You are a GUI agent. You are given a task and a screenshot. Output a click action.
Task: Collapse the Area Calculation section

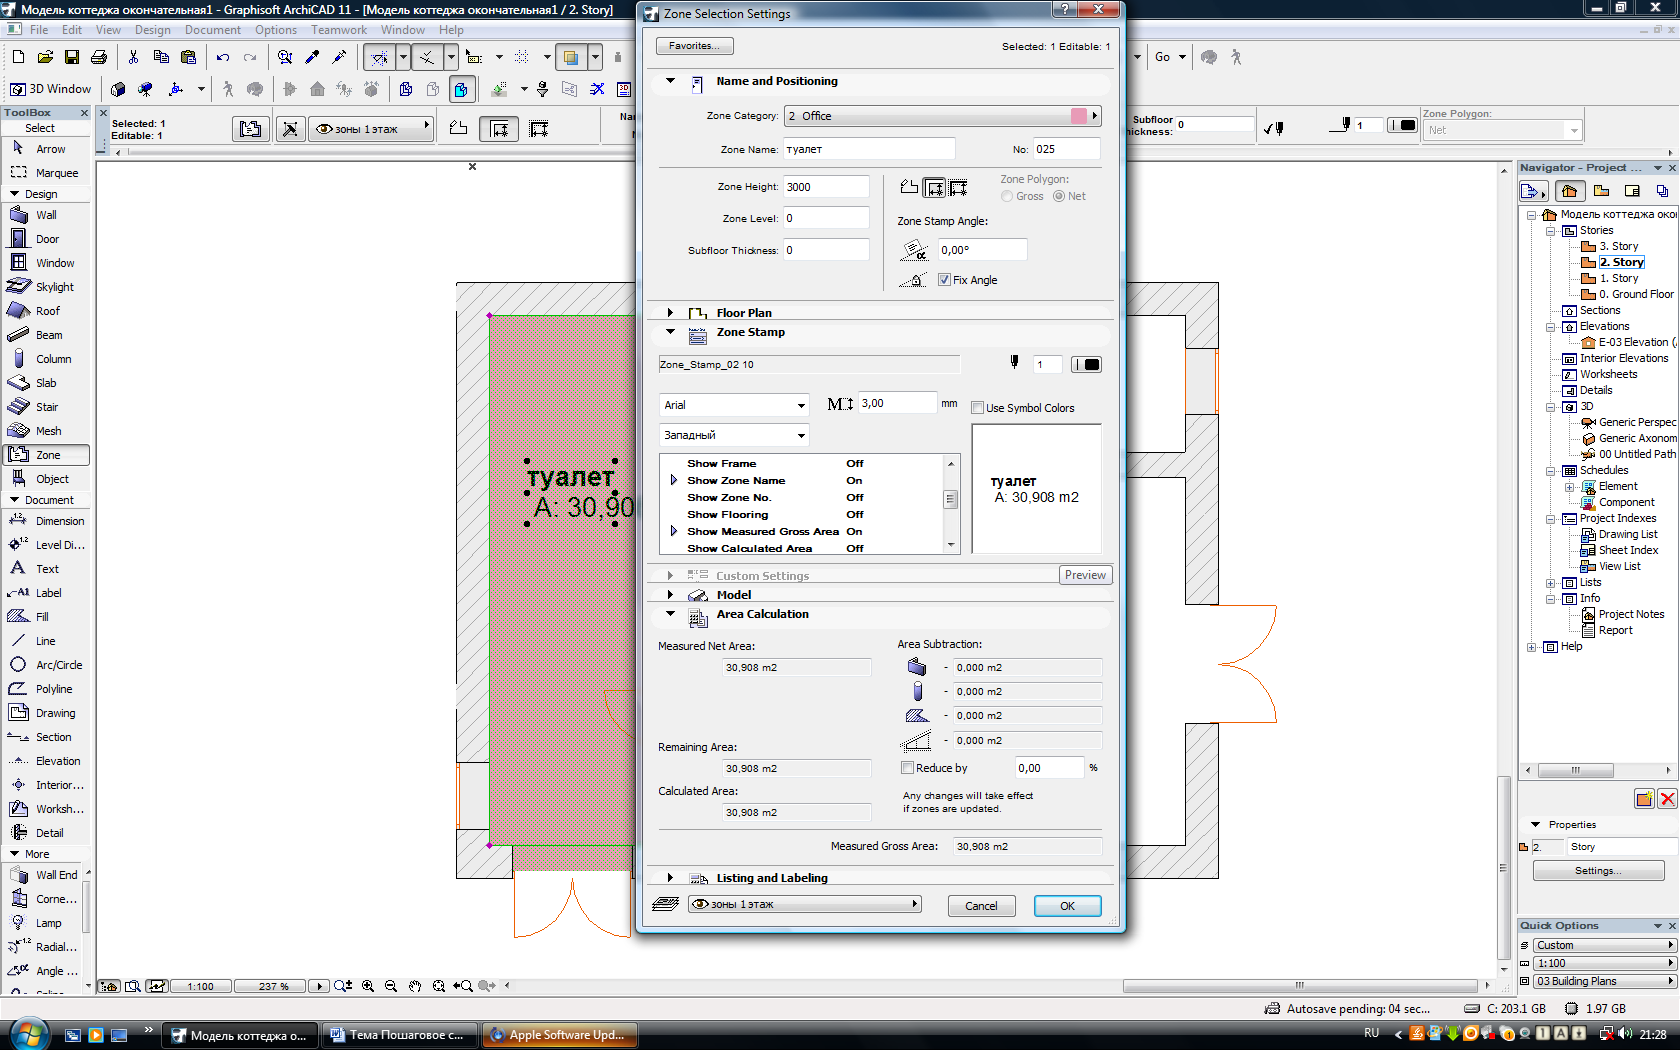pos(670,614)
